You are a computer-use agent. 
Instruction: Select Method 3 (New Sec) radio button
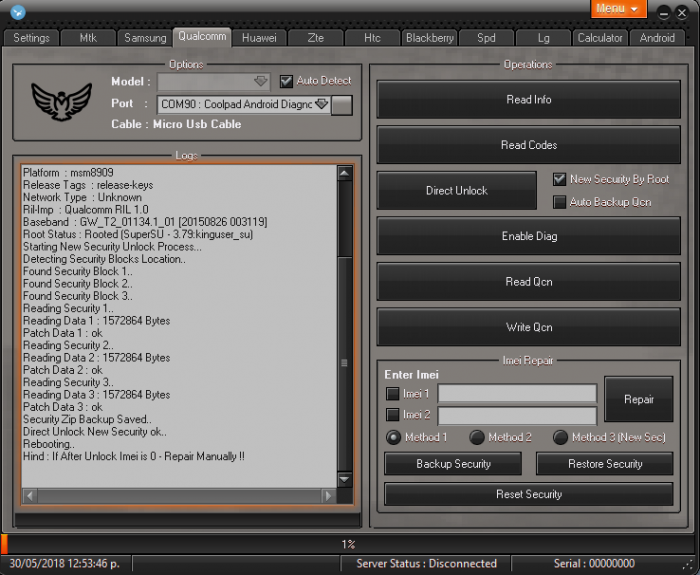click(560, 437)
